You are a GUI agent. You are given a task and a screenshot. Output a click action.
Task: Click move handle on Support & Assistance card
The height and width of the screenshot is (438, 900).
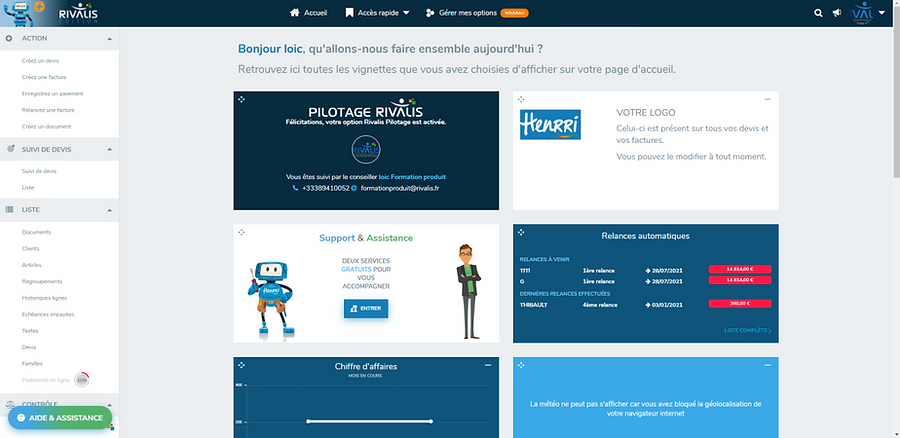tap(242, 232)
